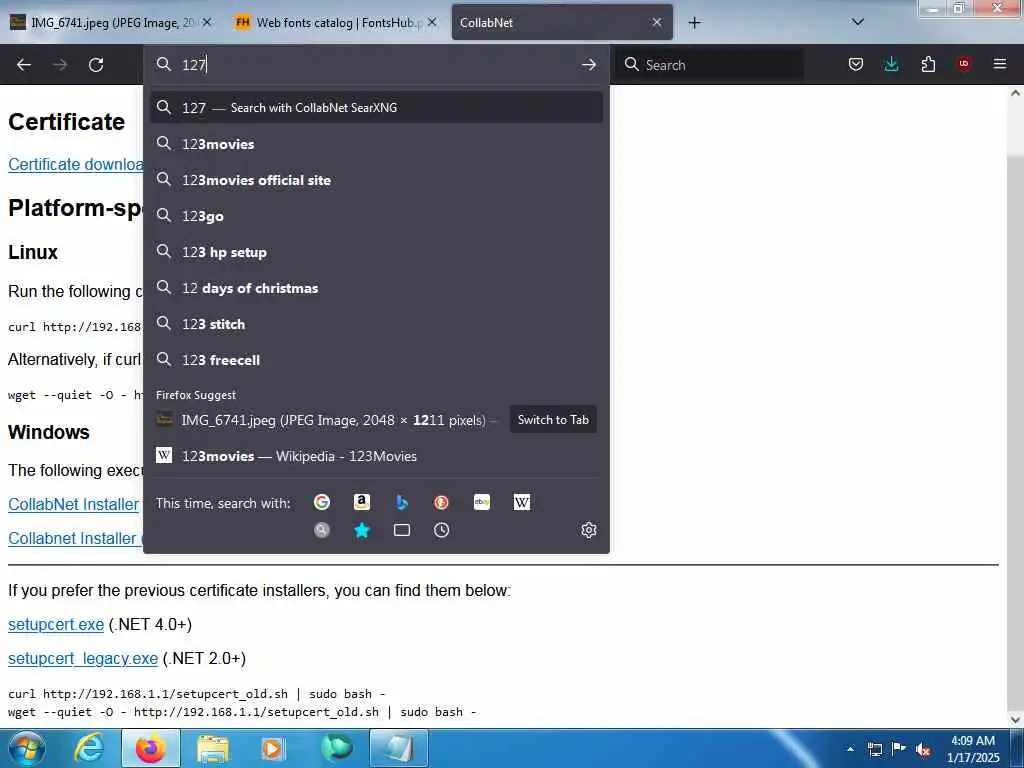Close the IMG_6741.jpeg tab
Screen dimensions: 1024x768
[x=207, y=22]
